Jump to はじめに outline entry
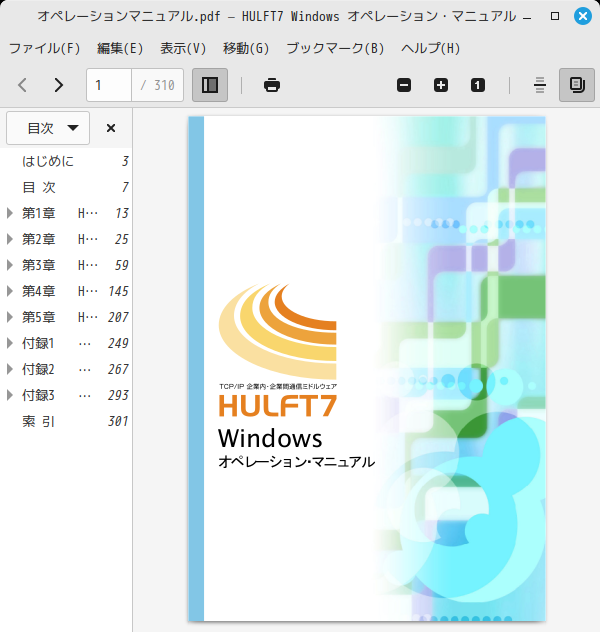 tap(48, 161)
